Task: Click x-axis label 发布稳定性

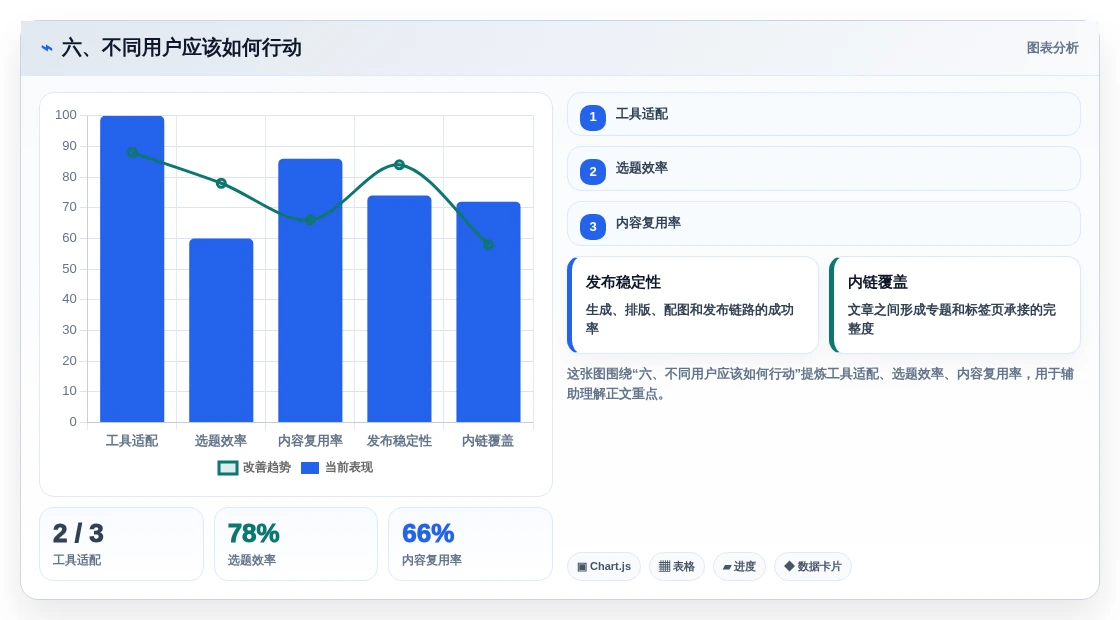Action: pos(399,441)
